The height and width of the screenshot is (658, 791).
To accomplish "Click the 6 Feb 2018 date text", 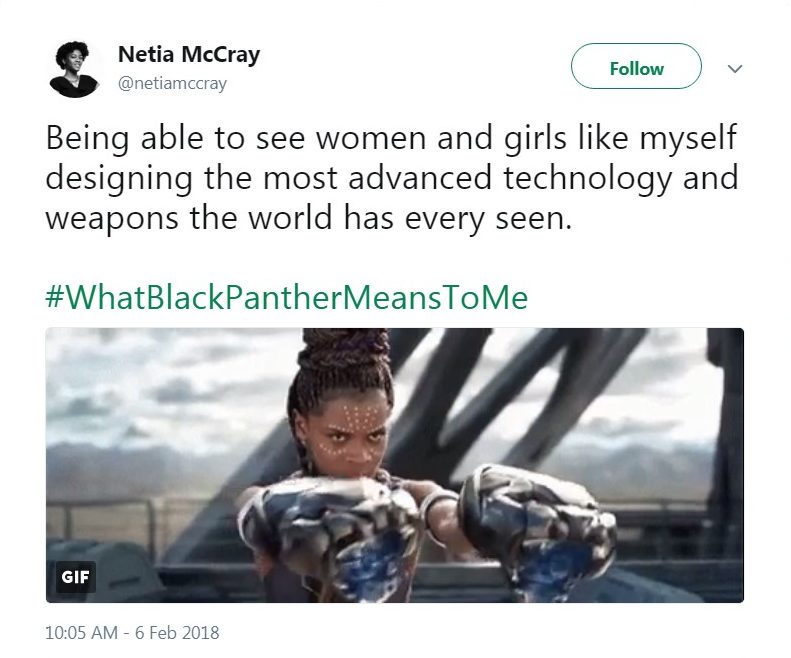I will pyautogui.click(x=177, y=633).
